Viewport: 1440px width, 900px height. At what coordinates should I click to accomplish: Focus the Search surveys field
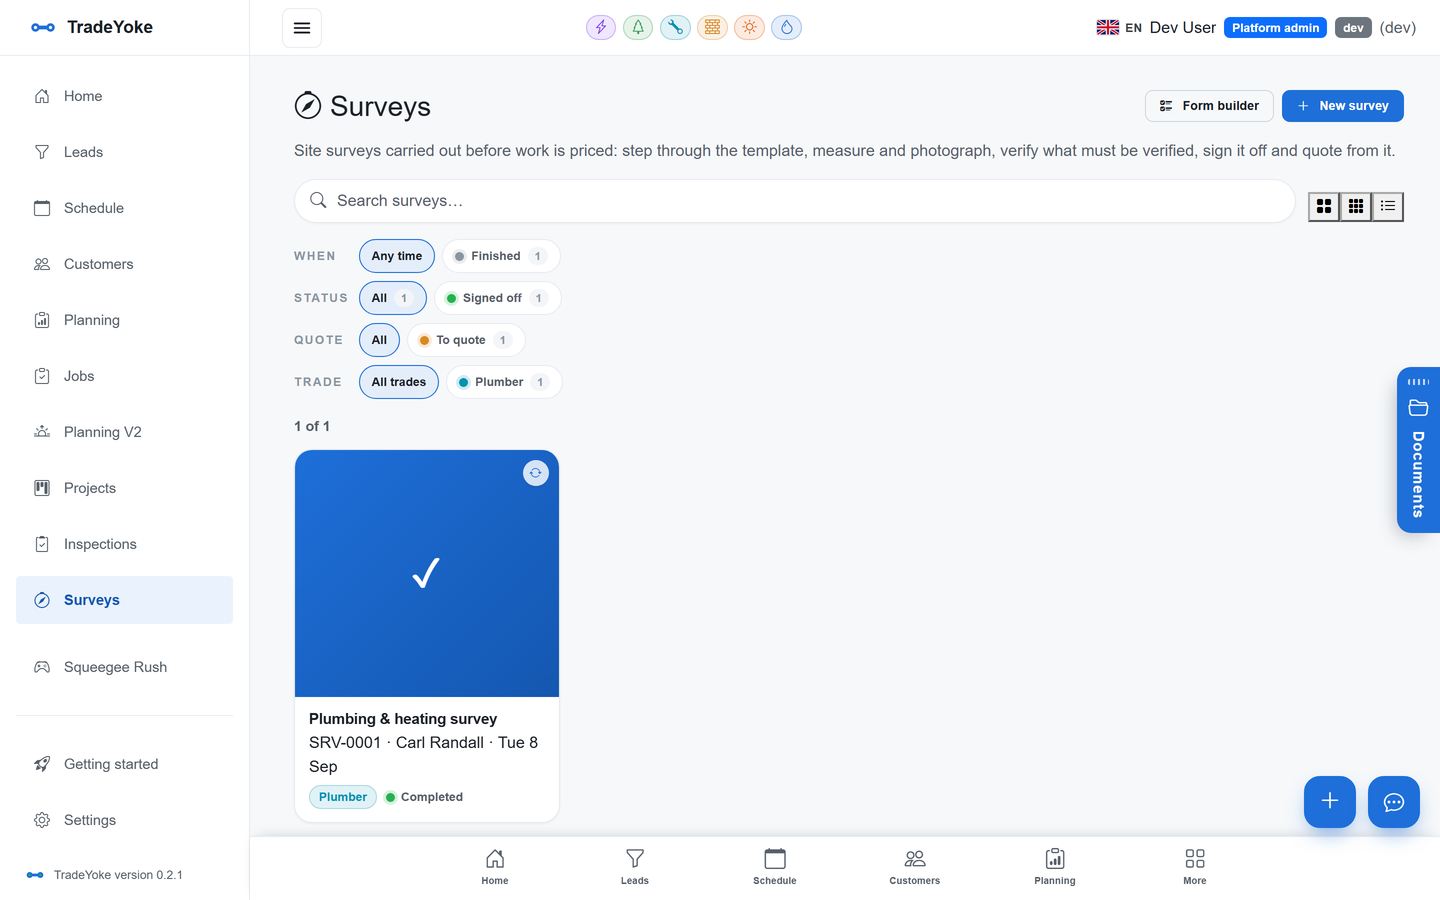click(794, 201)
